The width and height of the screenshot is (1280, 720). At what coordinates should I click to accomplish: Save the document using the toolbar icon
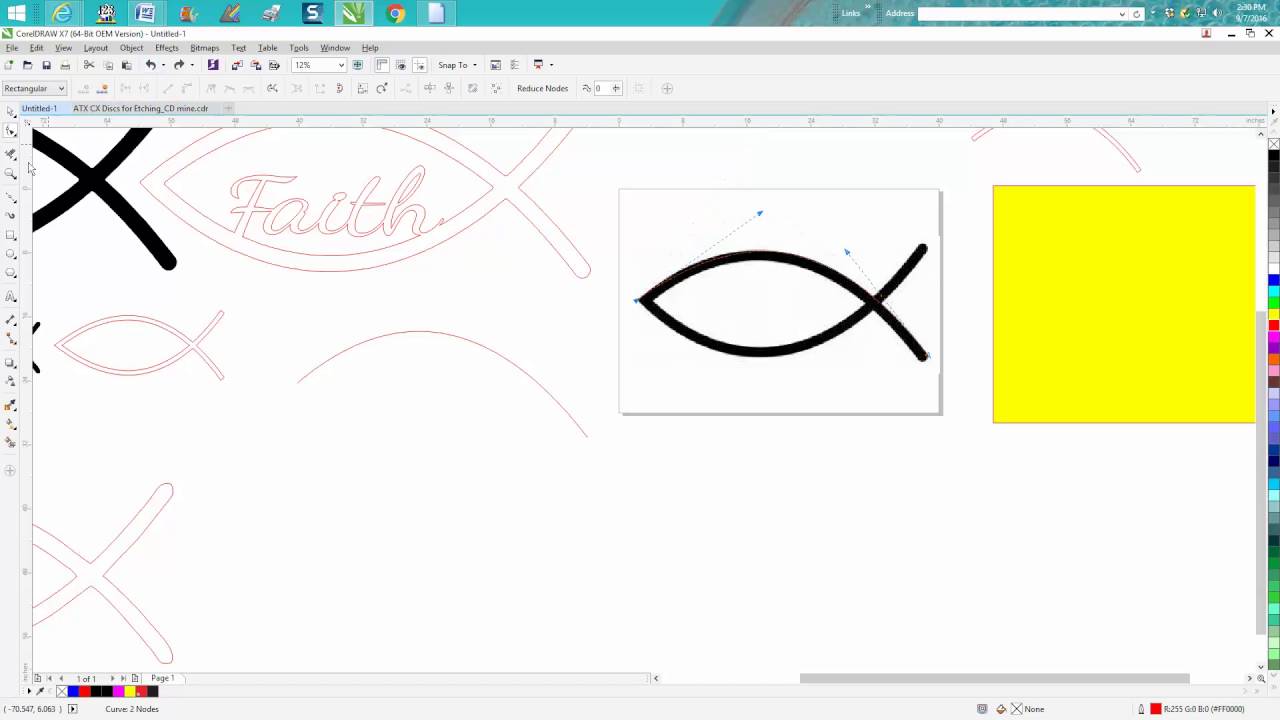[x=47, y=64]
